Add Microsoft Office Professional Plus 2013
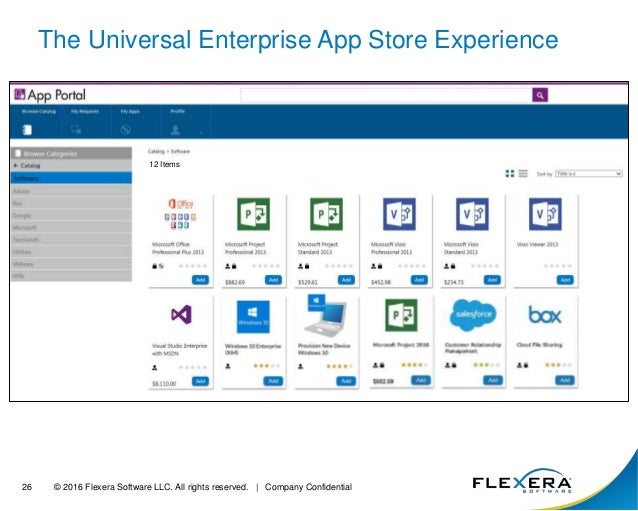 pos(201,280)
